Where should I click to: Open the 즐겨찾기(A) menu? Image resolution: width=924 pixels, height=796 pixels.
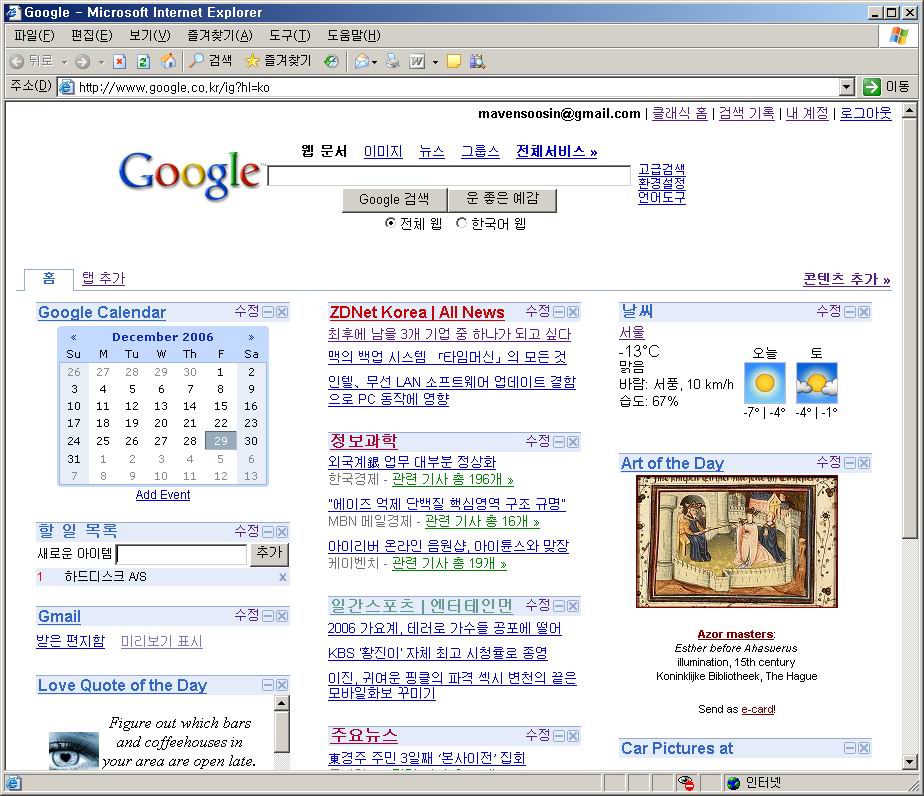[x=219, y=36]
